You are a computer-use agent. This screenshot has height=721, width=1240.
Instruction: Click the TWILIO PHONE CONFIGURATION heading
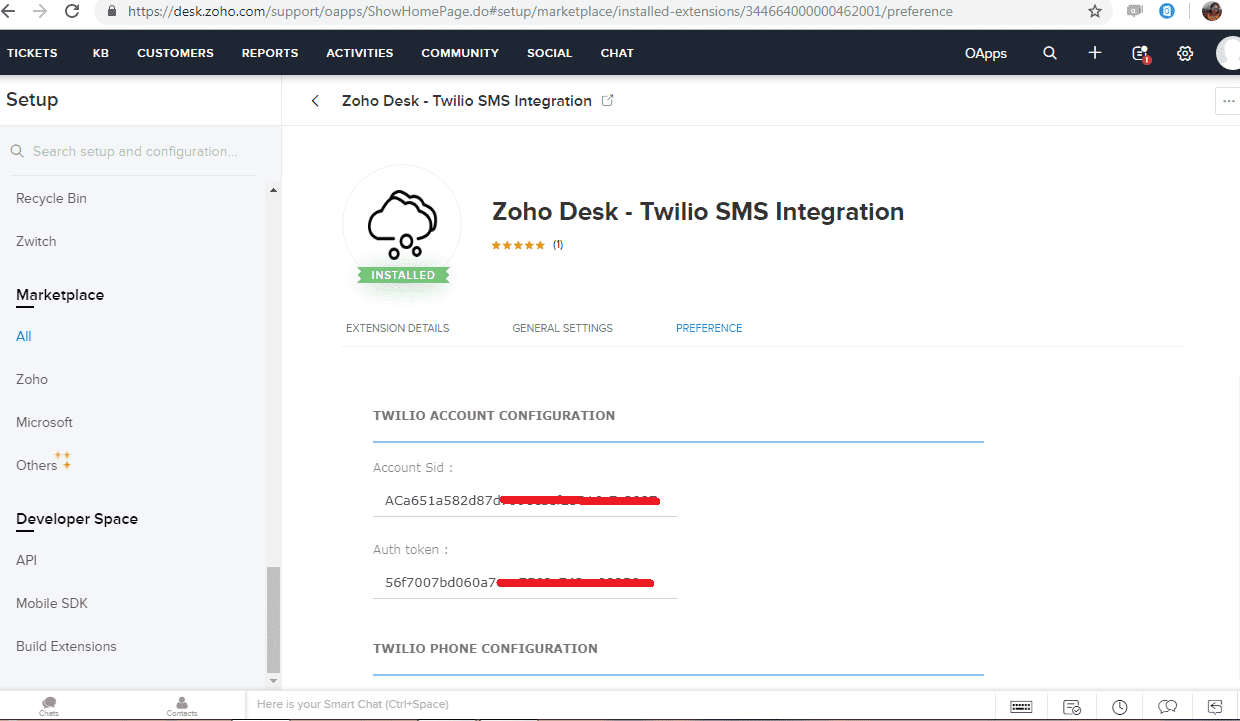point(485,649)
